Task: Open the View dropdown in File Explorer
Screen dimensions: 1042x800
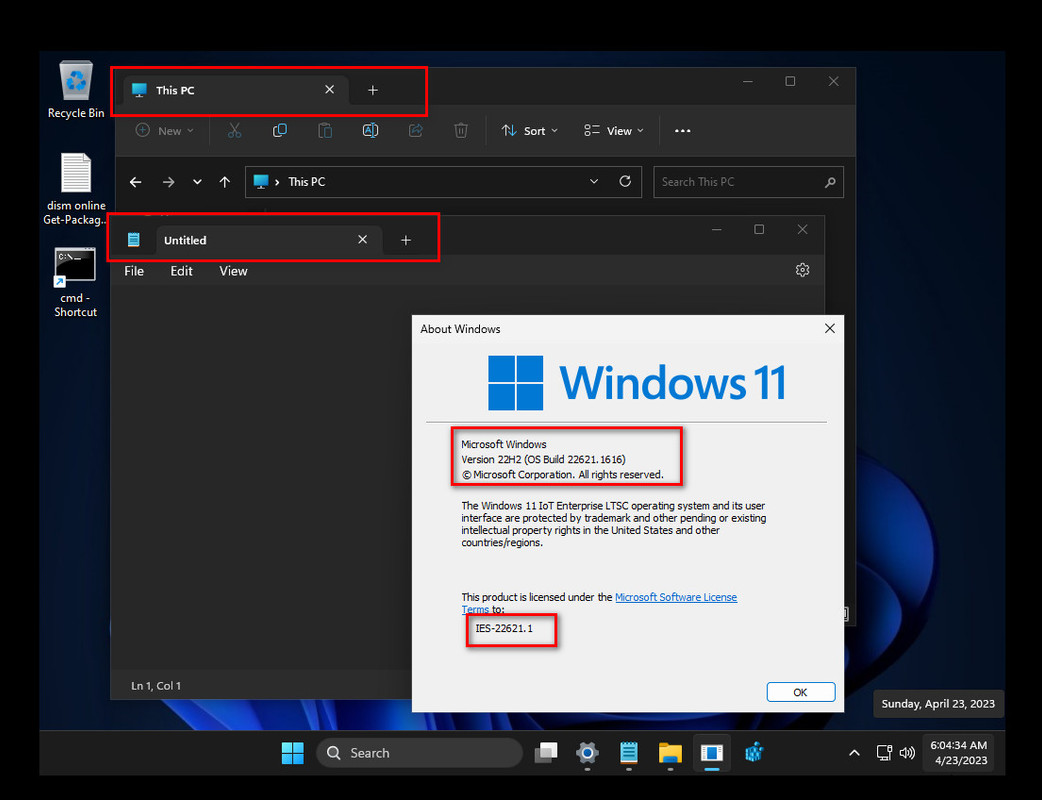Action: pyautogui.click(x=614, y=131)
